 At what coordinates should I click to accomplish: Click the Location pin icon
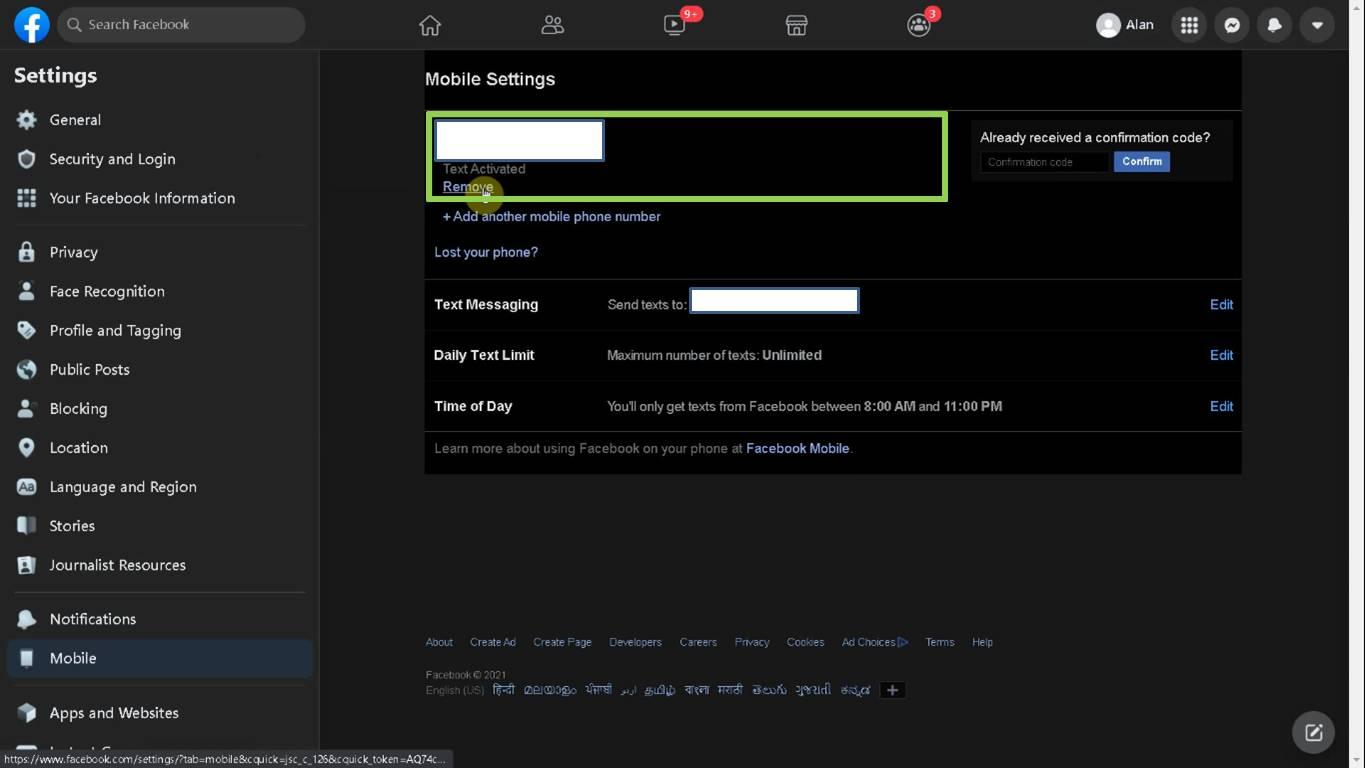pyautogui.click(x=27, y=447)
